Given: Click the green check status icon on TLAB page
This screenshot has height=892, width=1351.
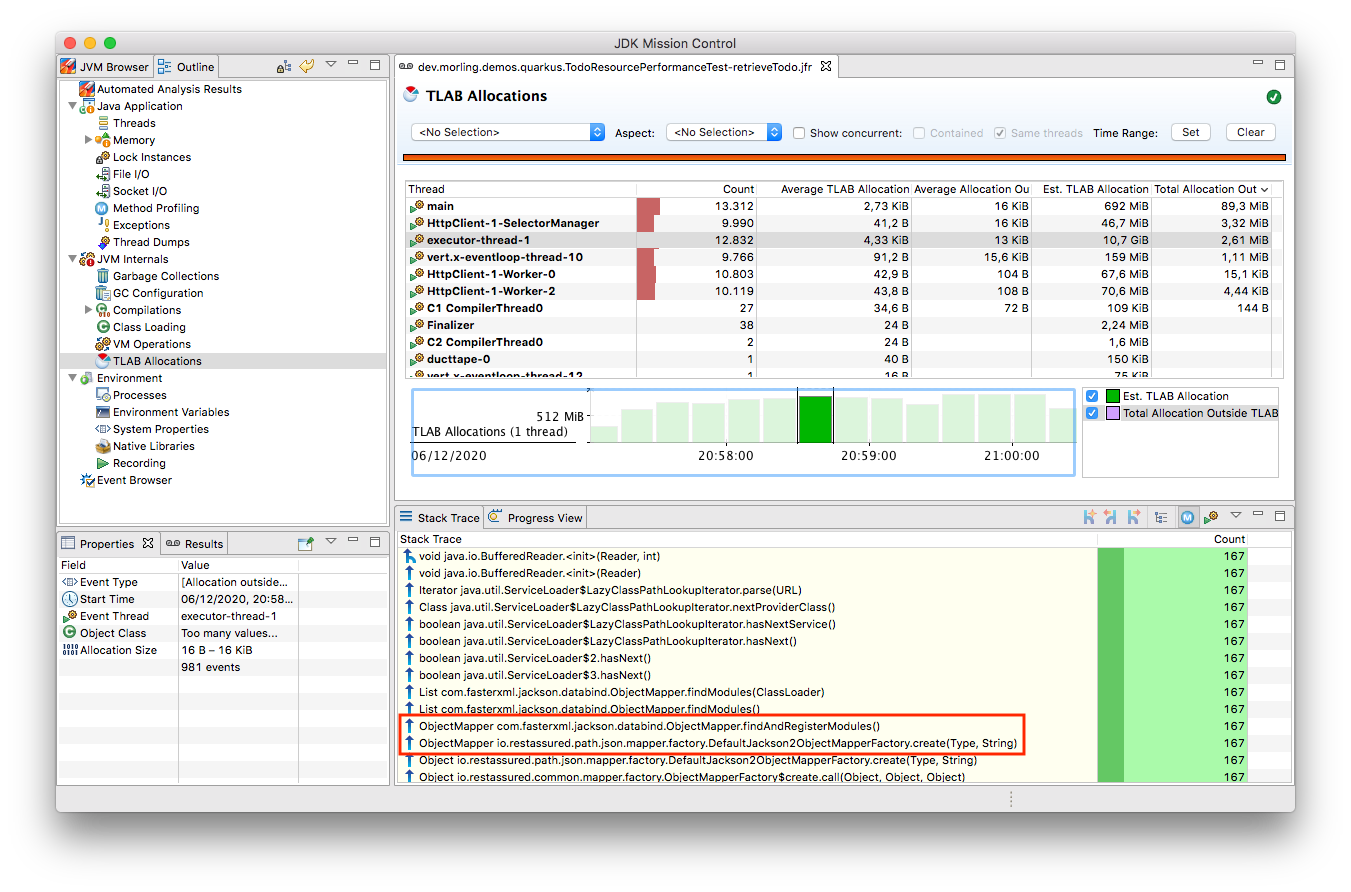Looking at the screenshot, I should pos(1273,97).
